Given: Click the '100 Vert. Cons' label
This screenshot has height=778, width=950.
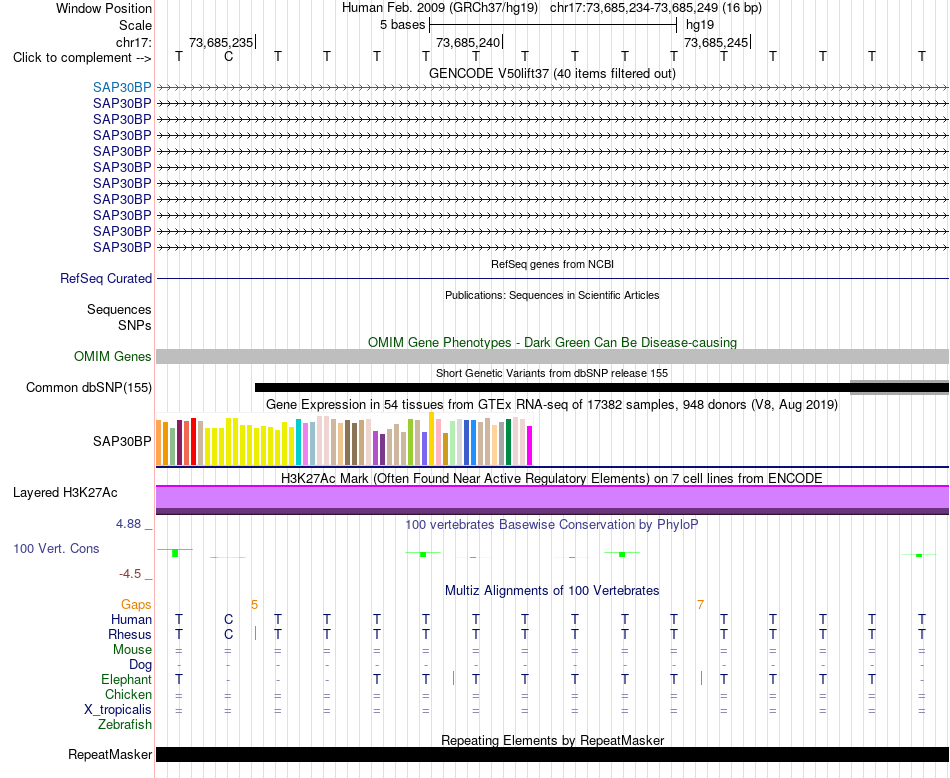Looking at the screenshot, I should pyautogui.click(x=56, y=548).
